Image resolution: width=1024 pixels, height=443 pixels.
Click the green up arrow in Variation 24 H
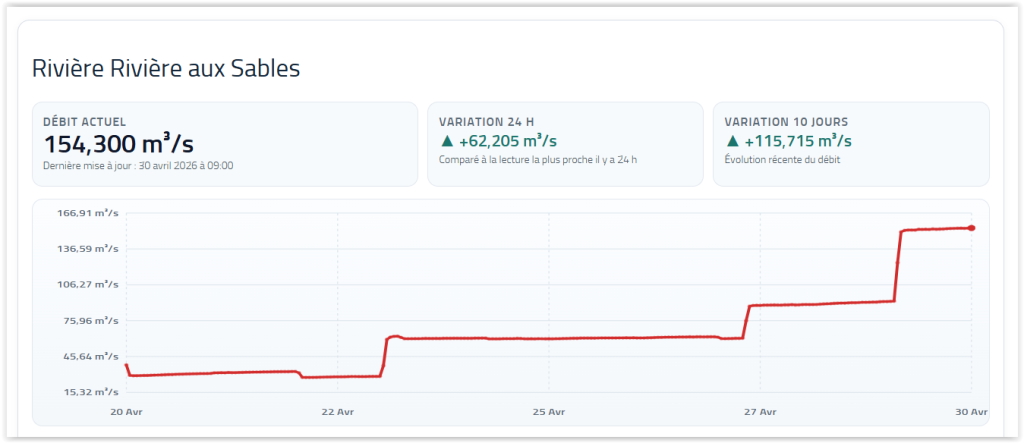447,141
